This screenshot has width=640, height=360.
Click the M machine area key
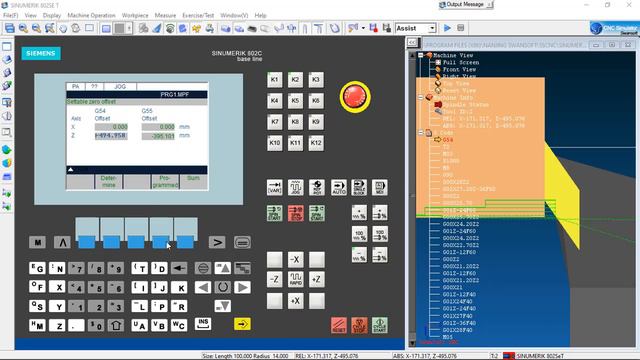[x=38, y=242]
